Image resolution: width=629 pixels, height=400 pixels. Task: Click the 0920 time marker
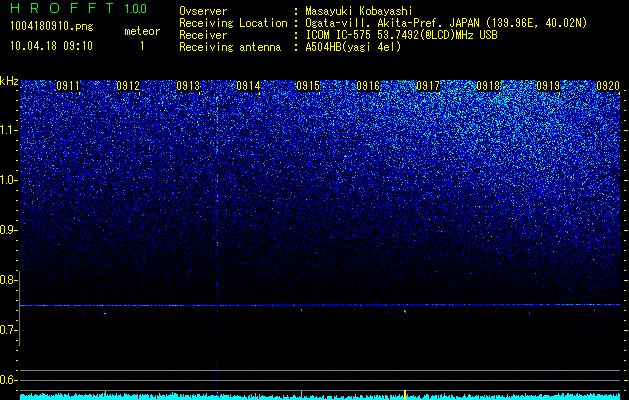pos(608,85)
